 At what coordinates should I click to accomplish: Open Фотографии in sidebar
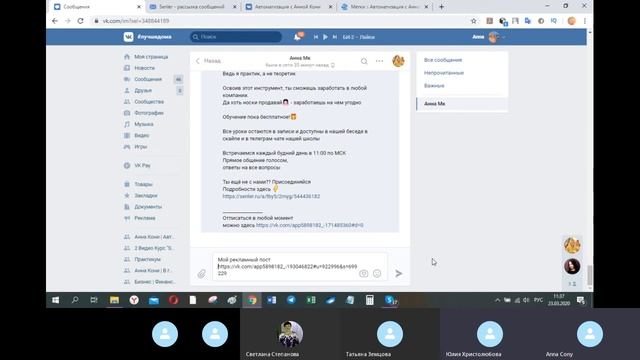(149, 113)
